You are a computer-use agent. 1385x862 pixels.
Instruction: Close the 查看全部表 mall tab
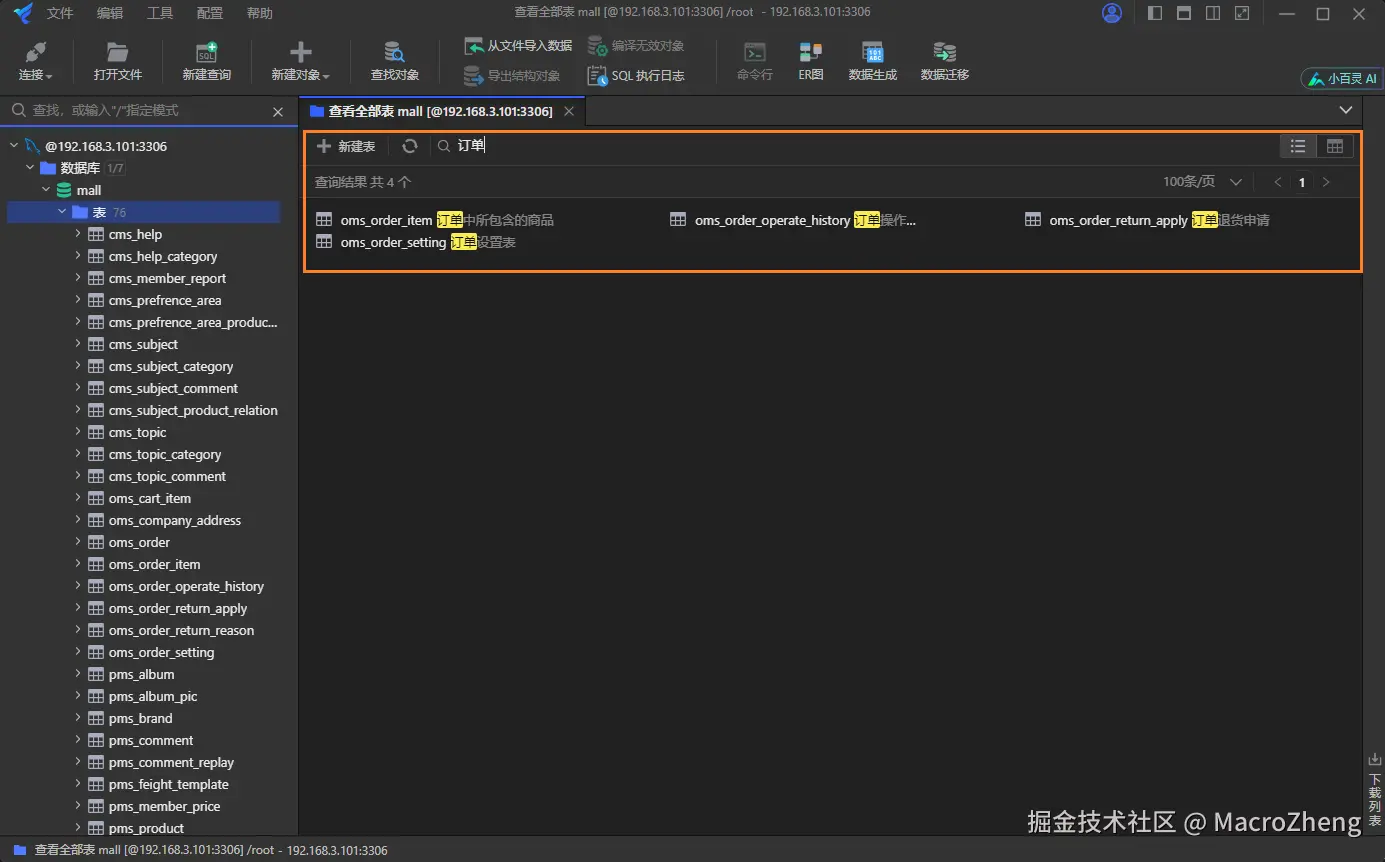tap(569, 111)
